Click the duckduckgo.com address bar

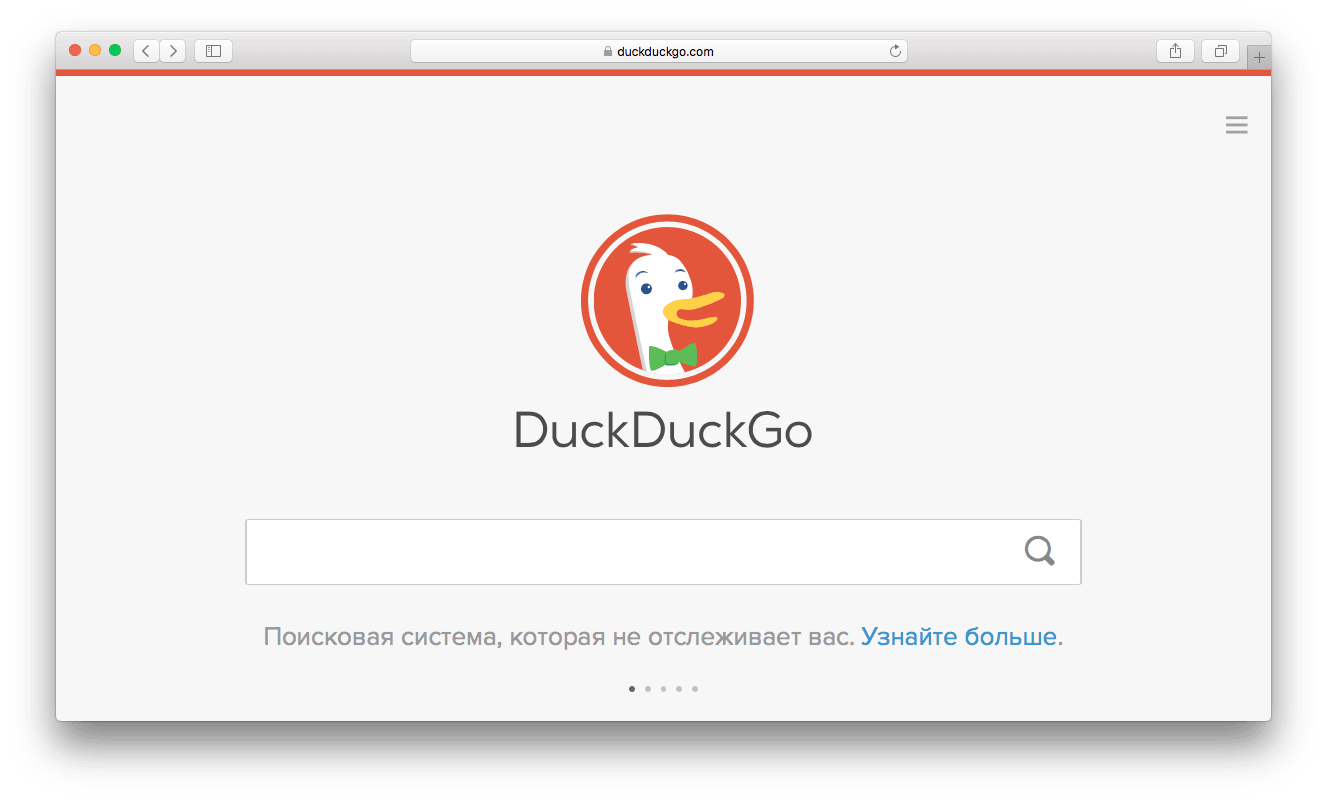(x=659, y=51)
